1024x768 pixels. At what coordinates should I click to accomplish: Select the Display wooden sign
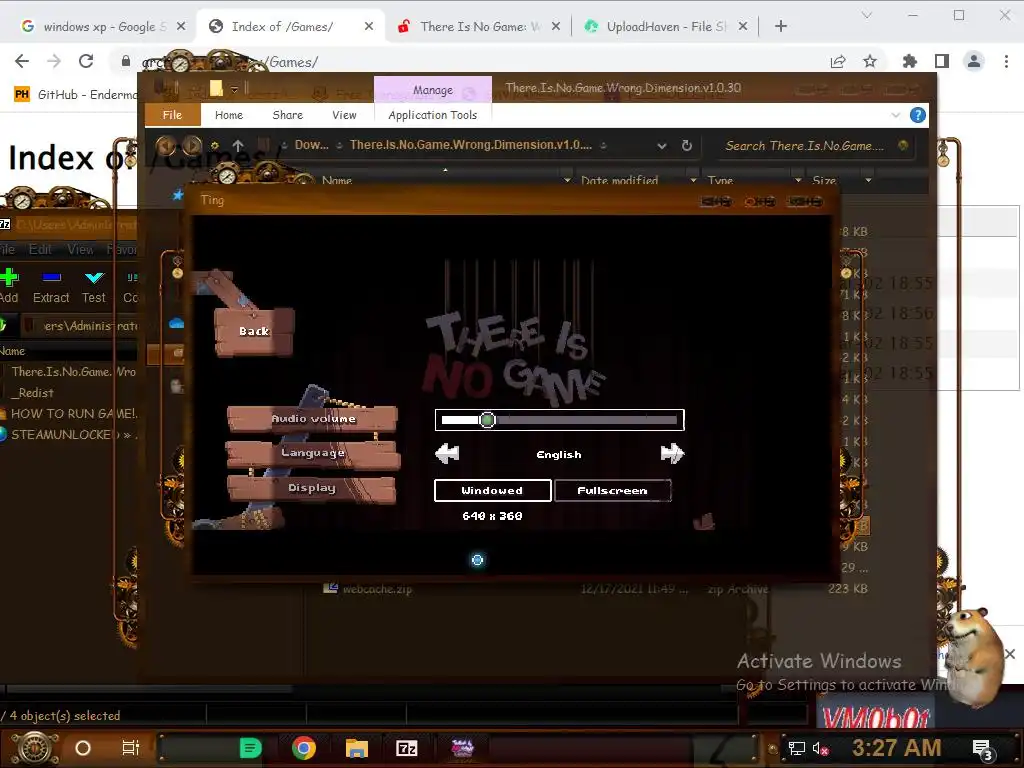312,488
